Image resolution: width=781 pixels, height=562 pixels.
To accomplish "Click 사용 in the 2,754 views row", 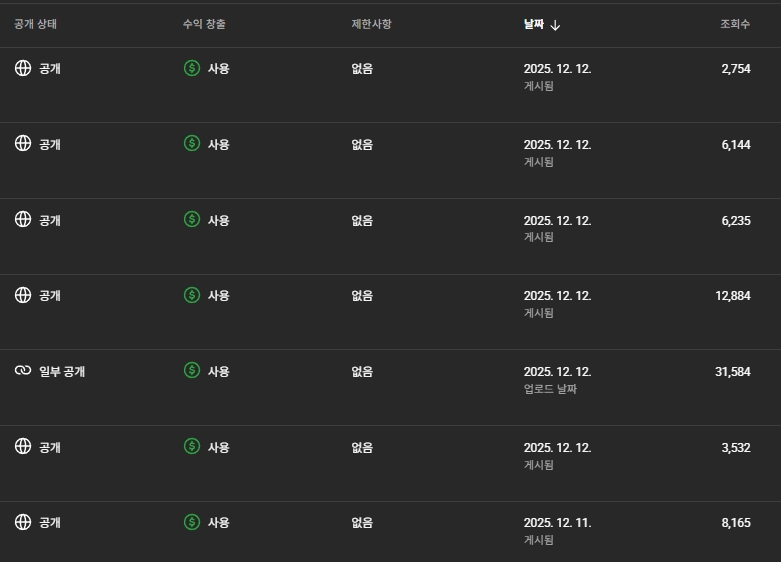I will 218,68.
